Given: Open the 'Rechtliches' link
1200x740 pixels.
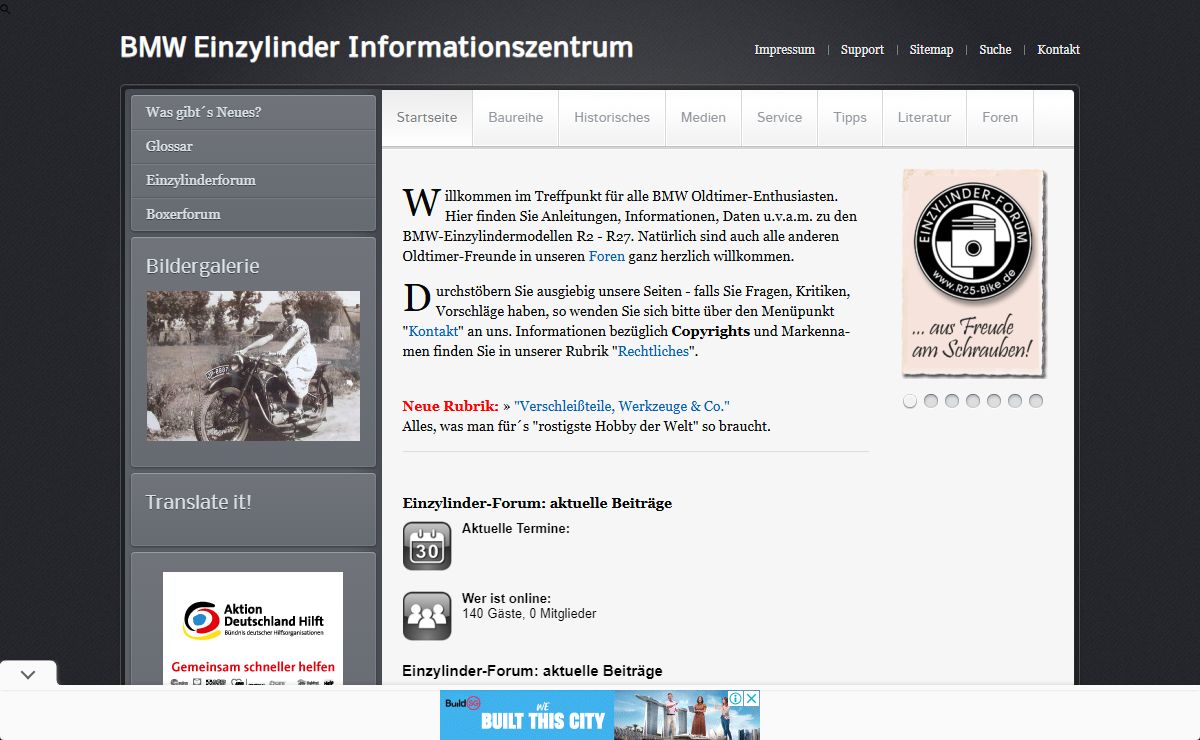Looking at the screenshot, I should click(x=653, y=352).
